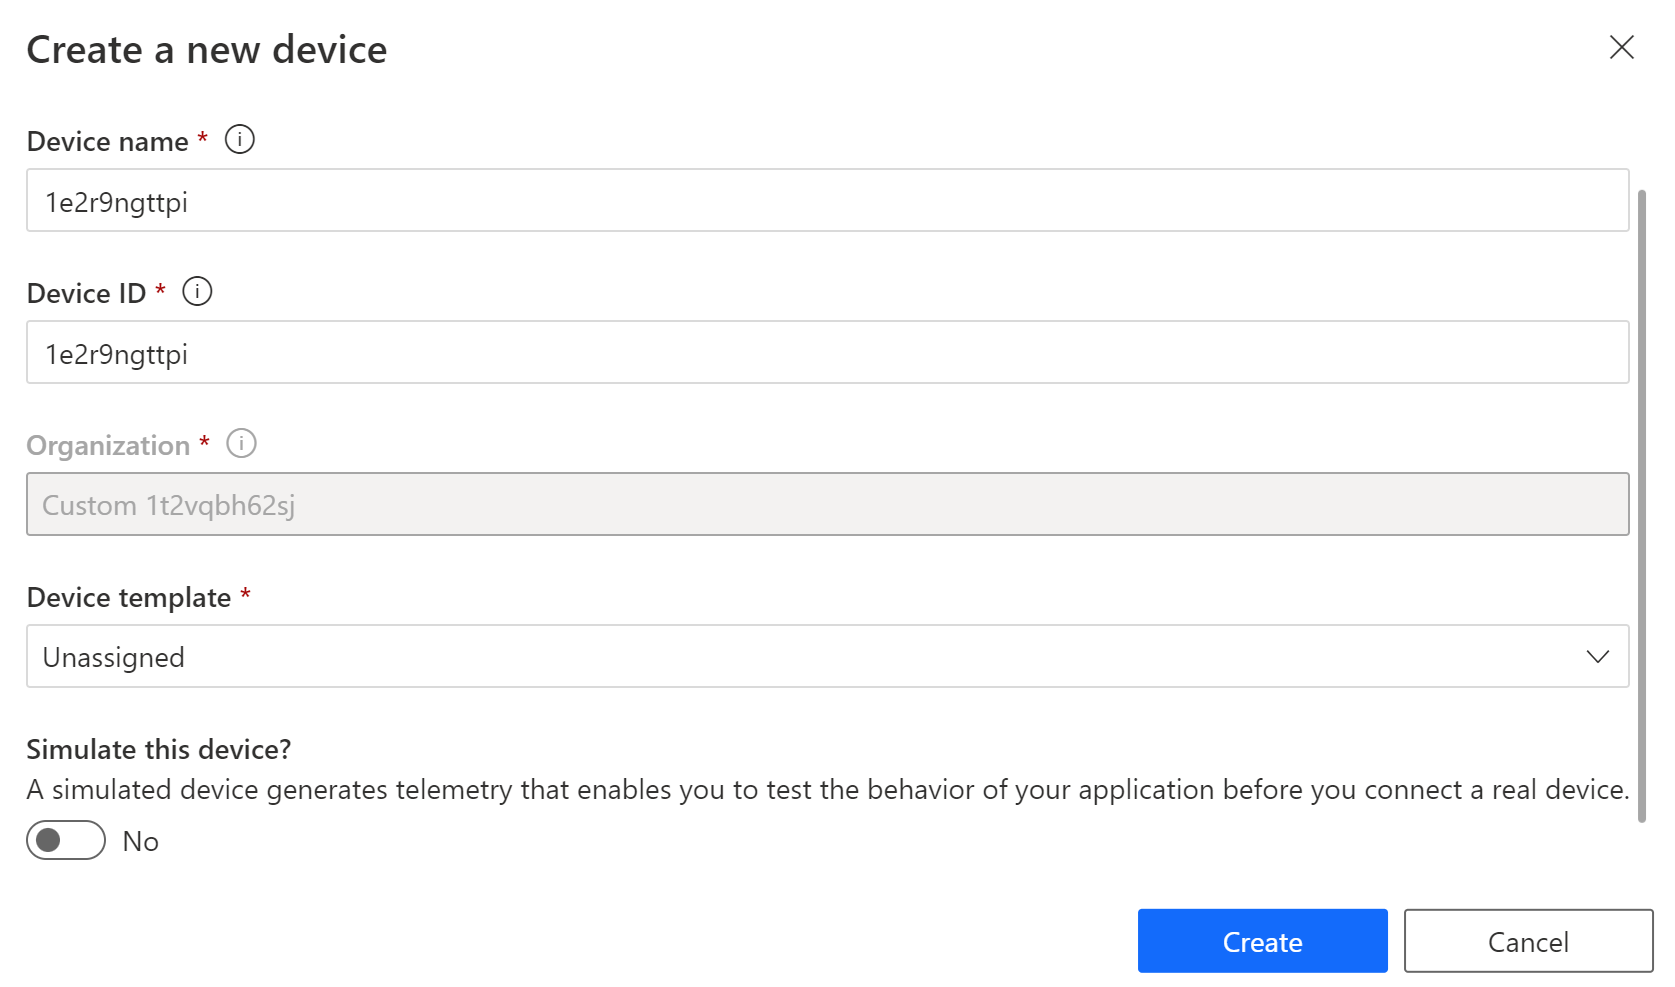Click the simulated device description text
The height and width of the screenshot is (987, 1675).
pyautogui.click(x=828, y=790)
